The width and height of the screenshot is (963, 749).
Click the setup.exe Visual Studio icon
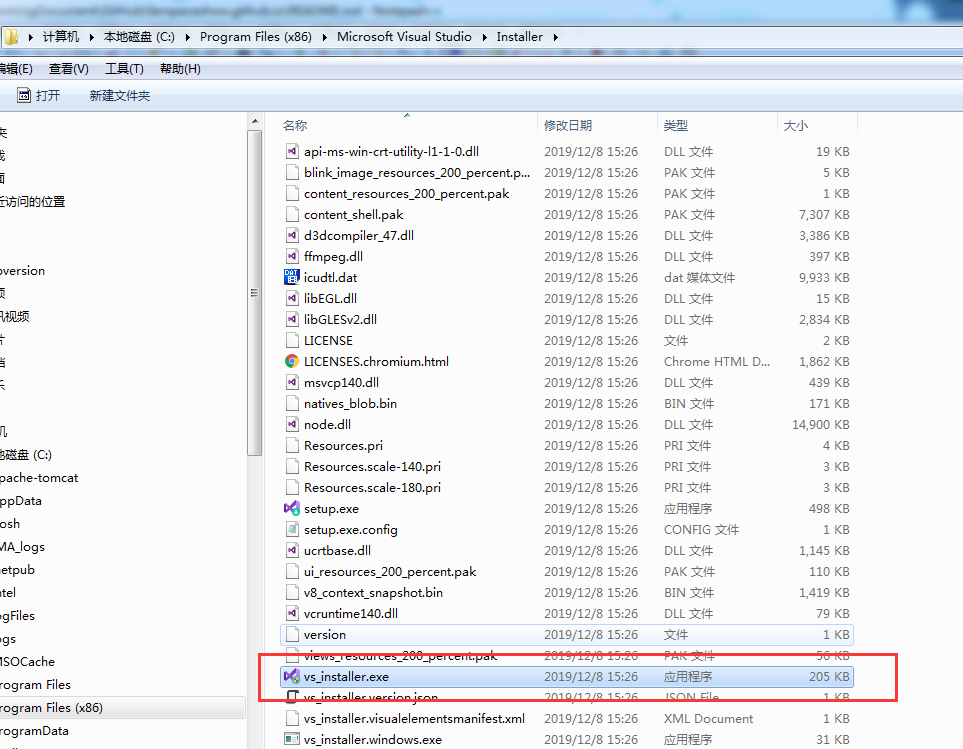tap(292, 508)
